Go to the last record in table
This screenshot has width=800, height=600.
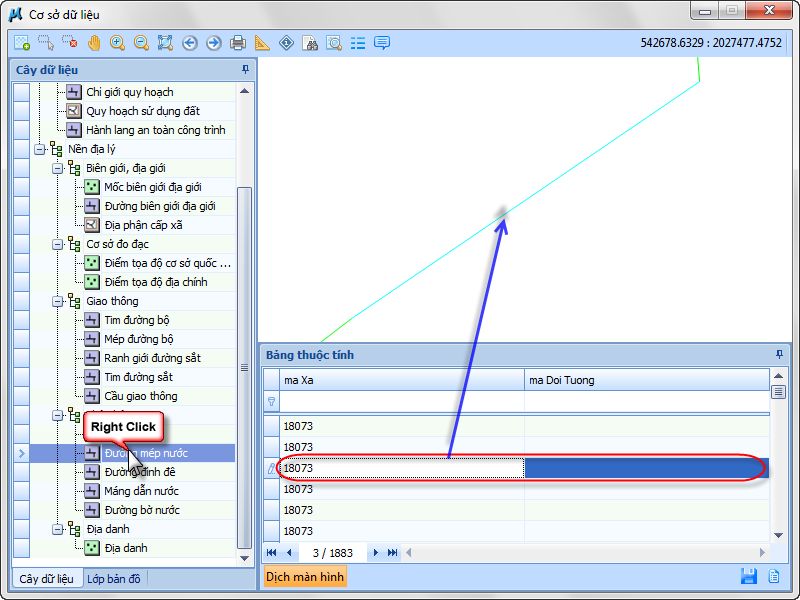[392, 552]
